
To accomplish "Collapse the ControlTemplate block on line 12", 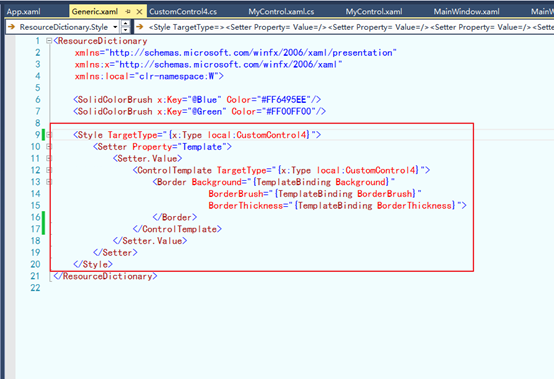I will [x=49, y=170].
